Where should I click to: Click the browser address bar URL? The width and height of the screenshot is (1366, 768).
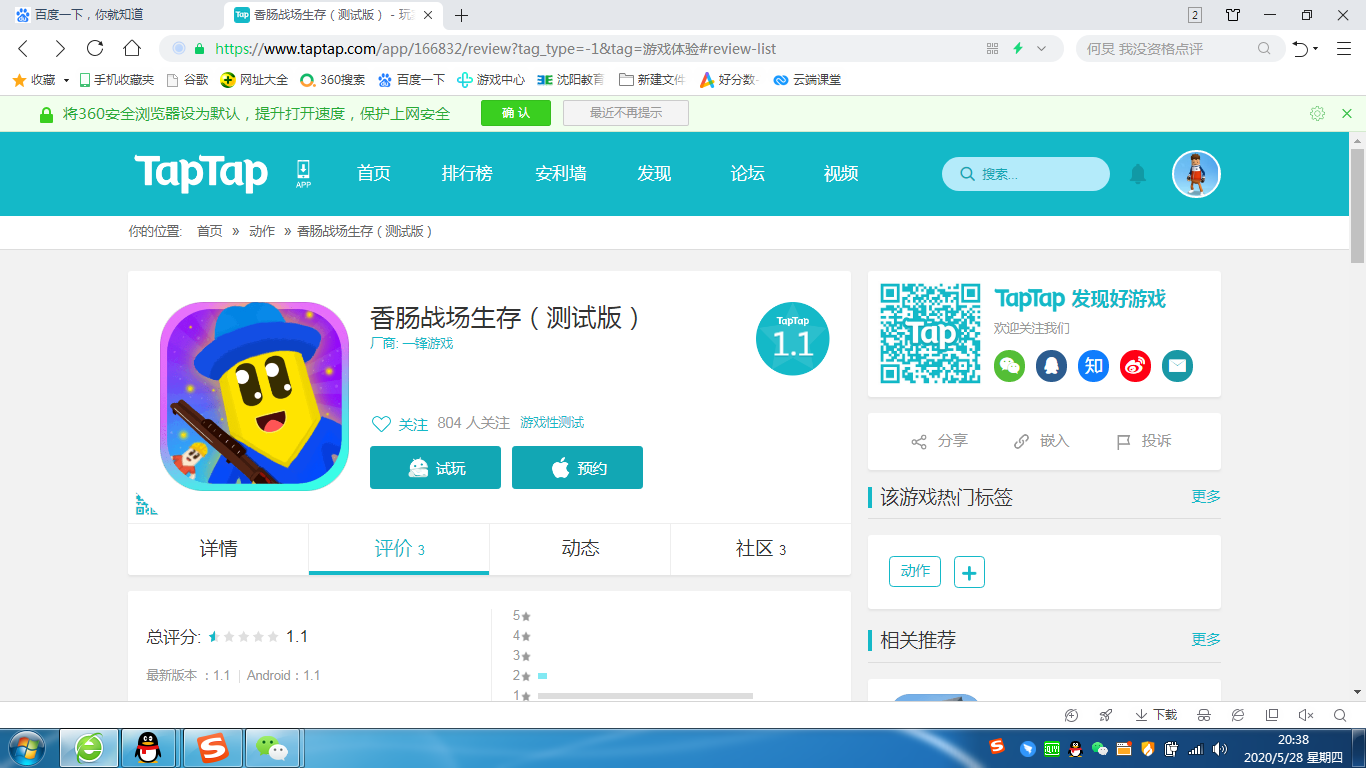click(x=495, y=48)
